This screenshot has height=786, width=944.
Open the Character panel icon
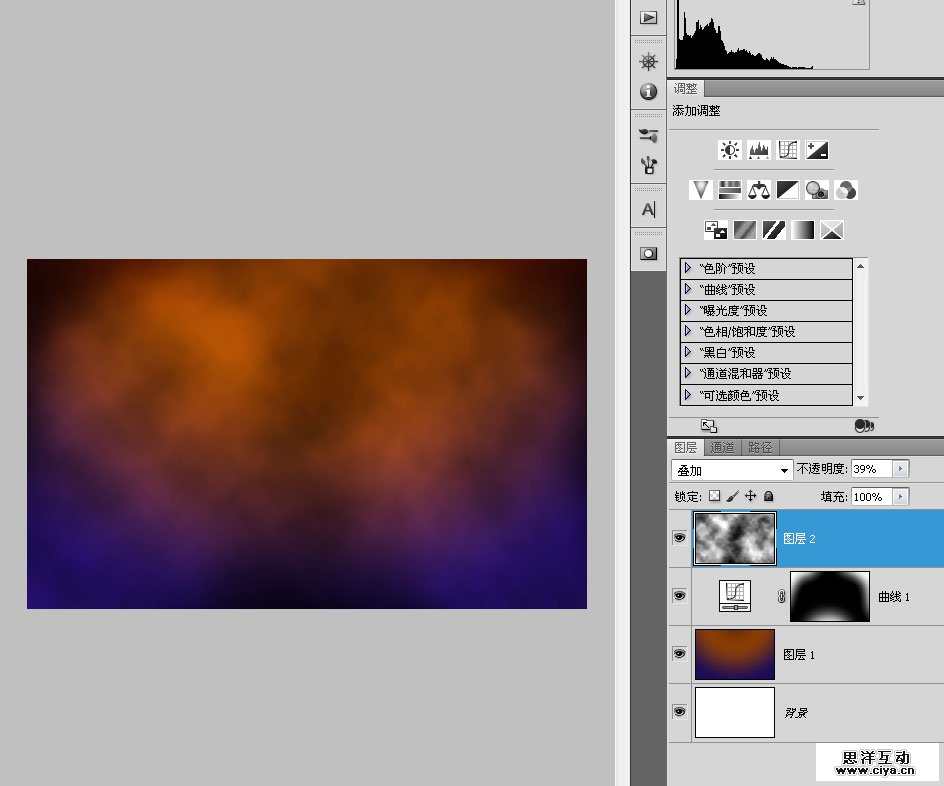pyautogui.click(x=649, y=210)
